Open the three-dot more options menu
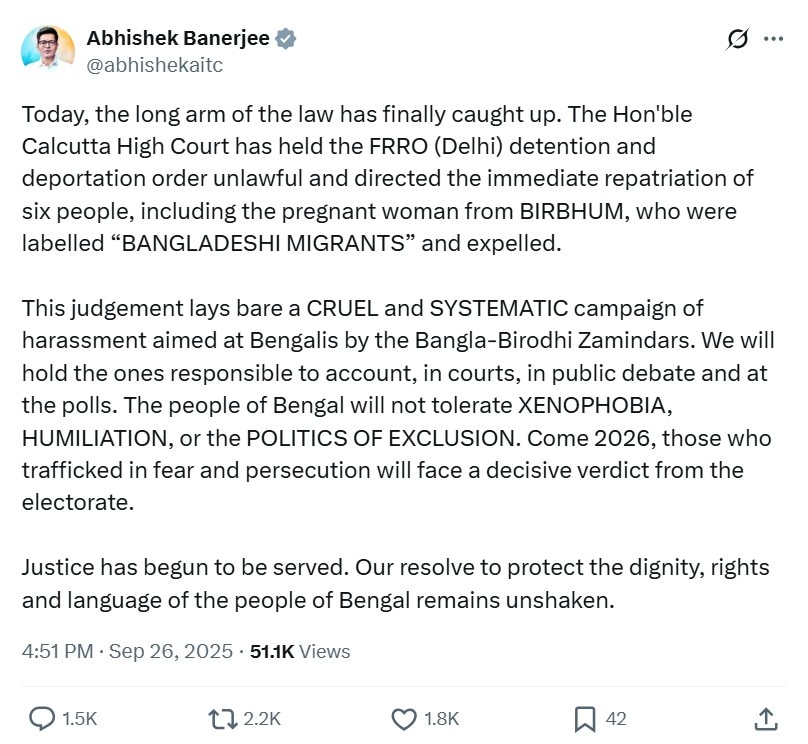The image size is (808, 744). coord(773,39)
